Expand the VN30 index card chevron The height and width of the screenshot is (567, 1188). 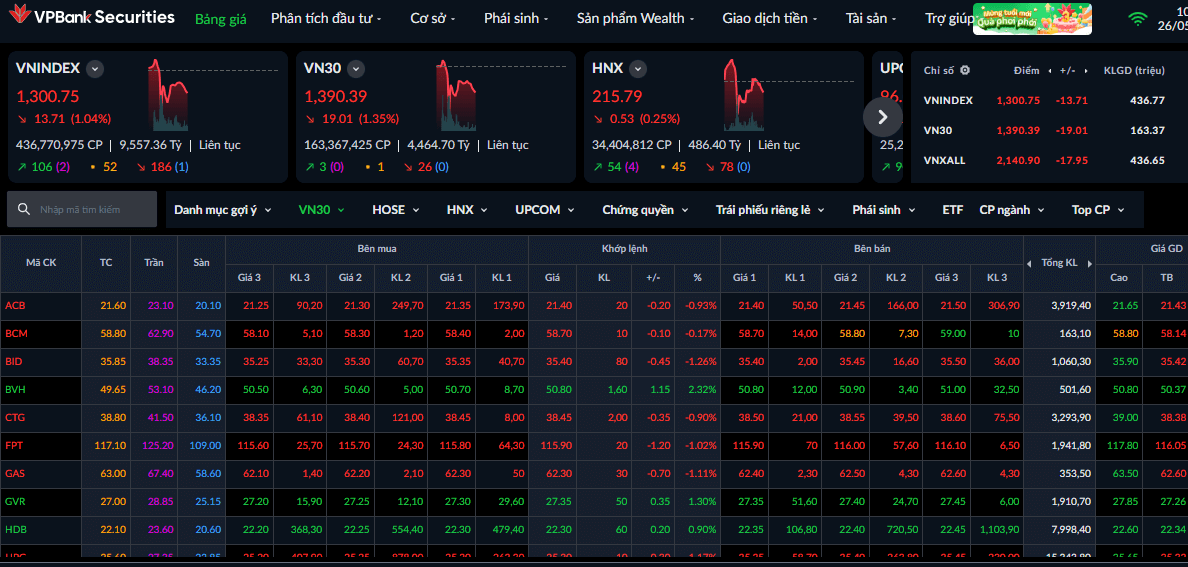tap(356, 69)
